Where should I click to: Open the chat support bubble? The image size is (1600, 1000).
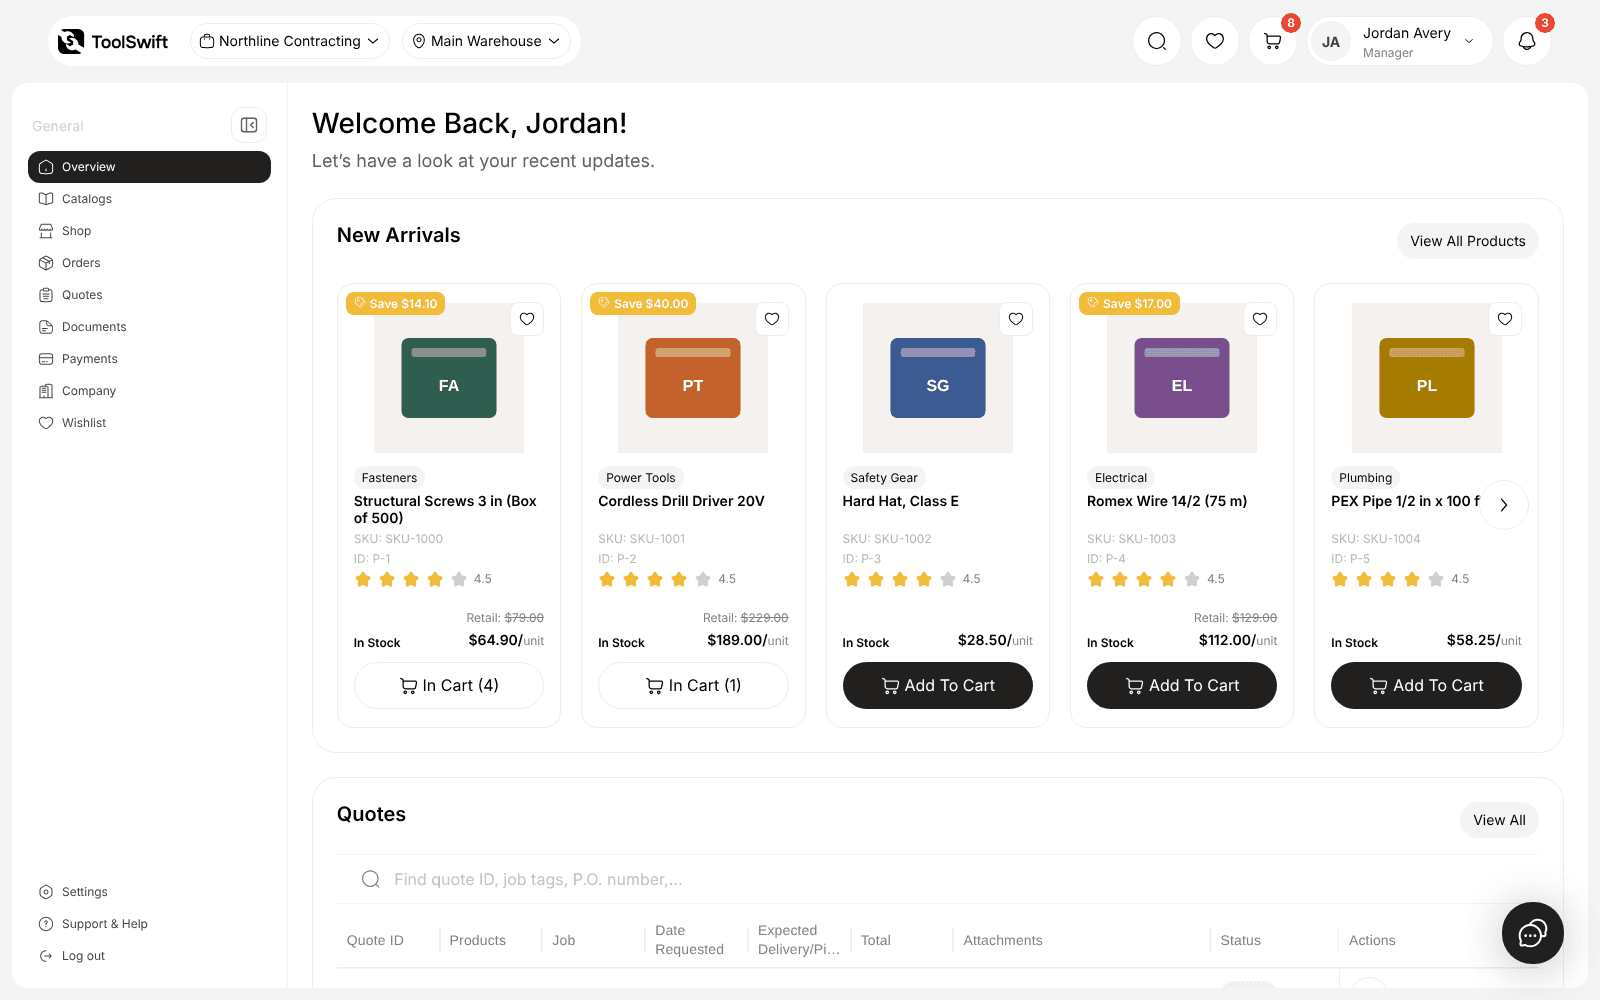(x=1532, y=934)
